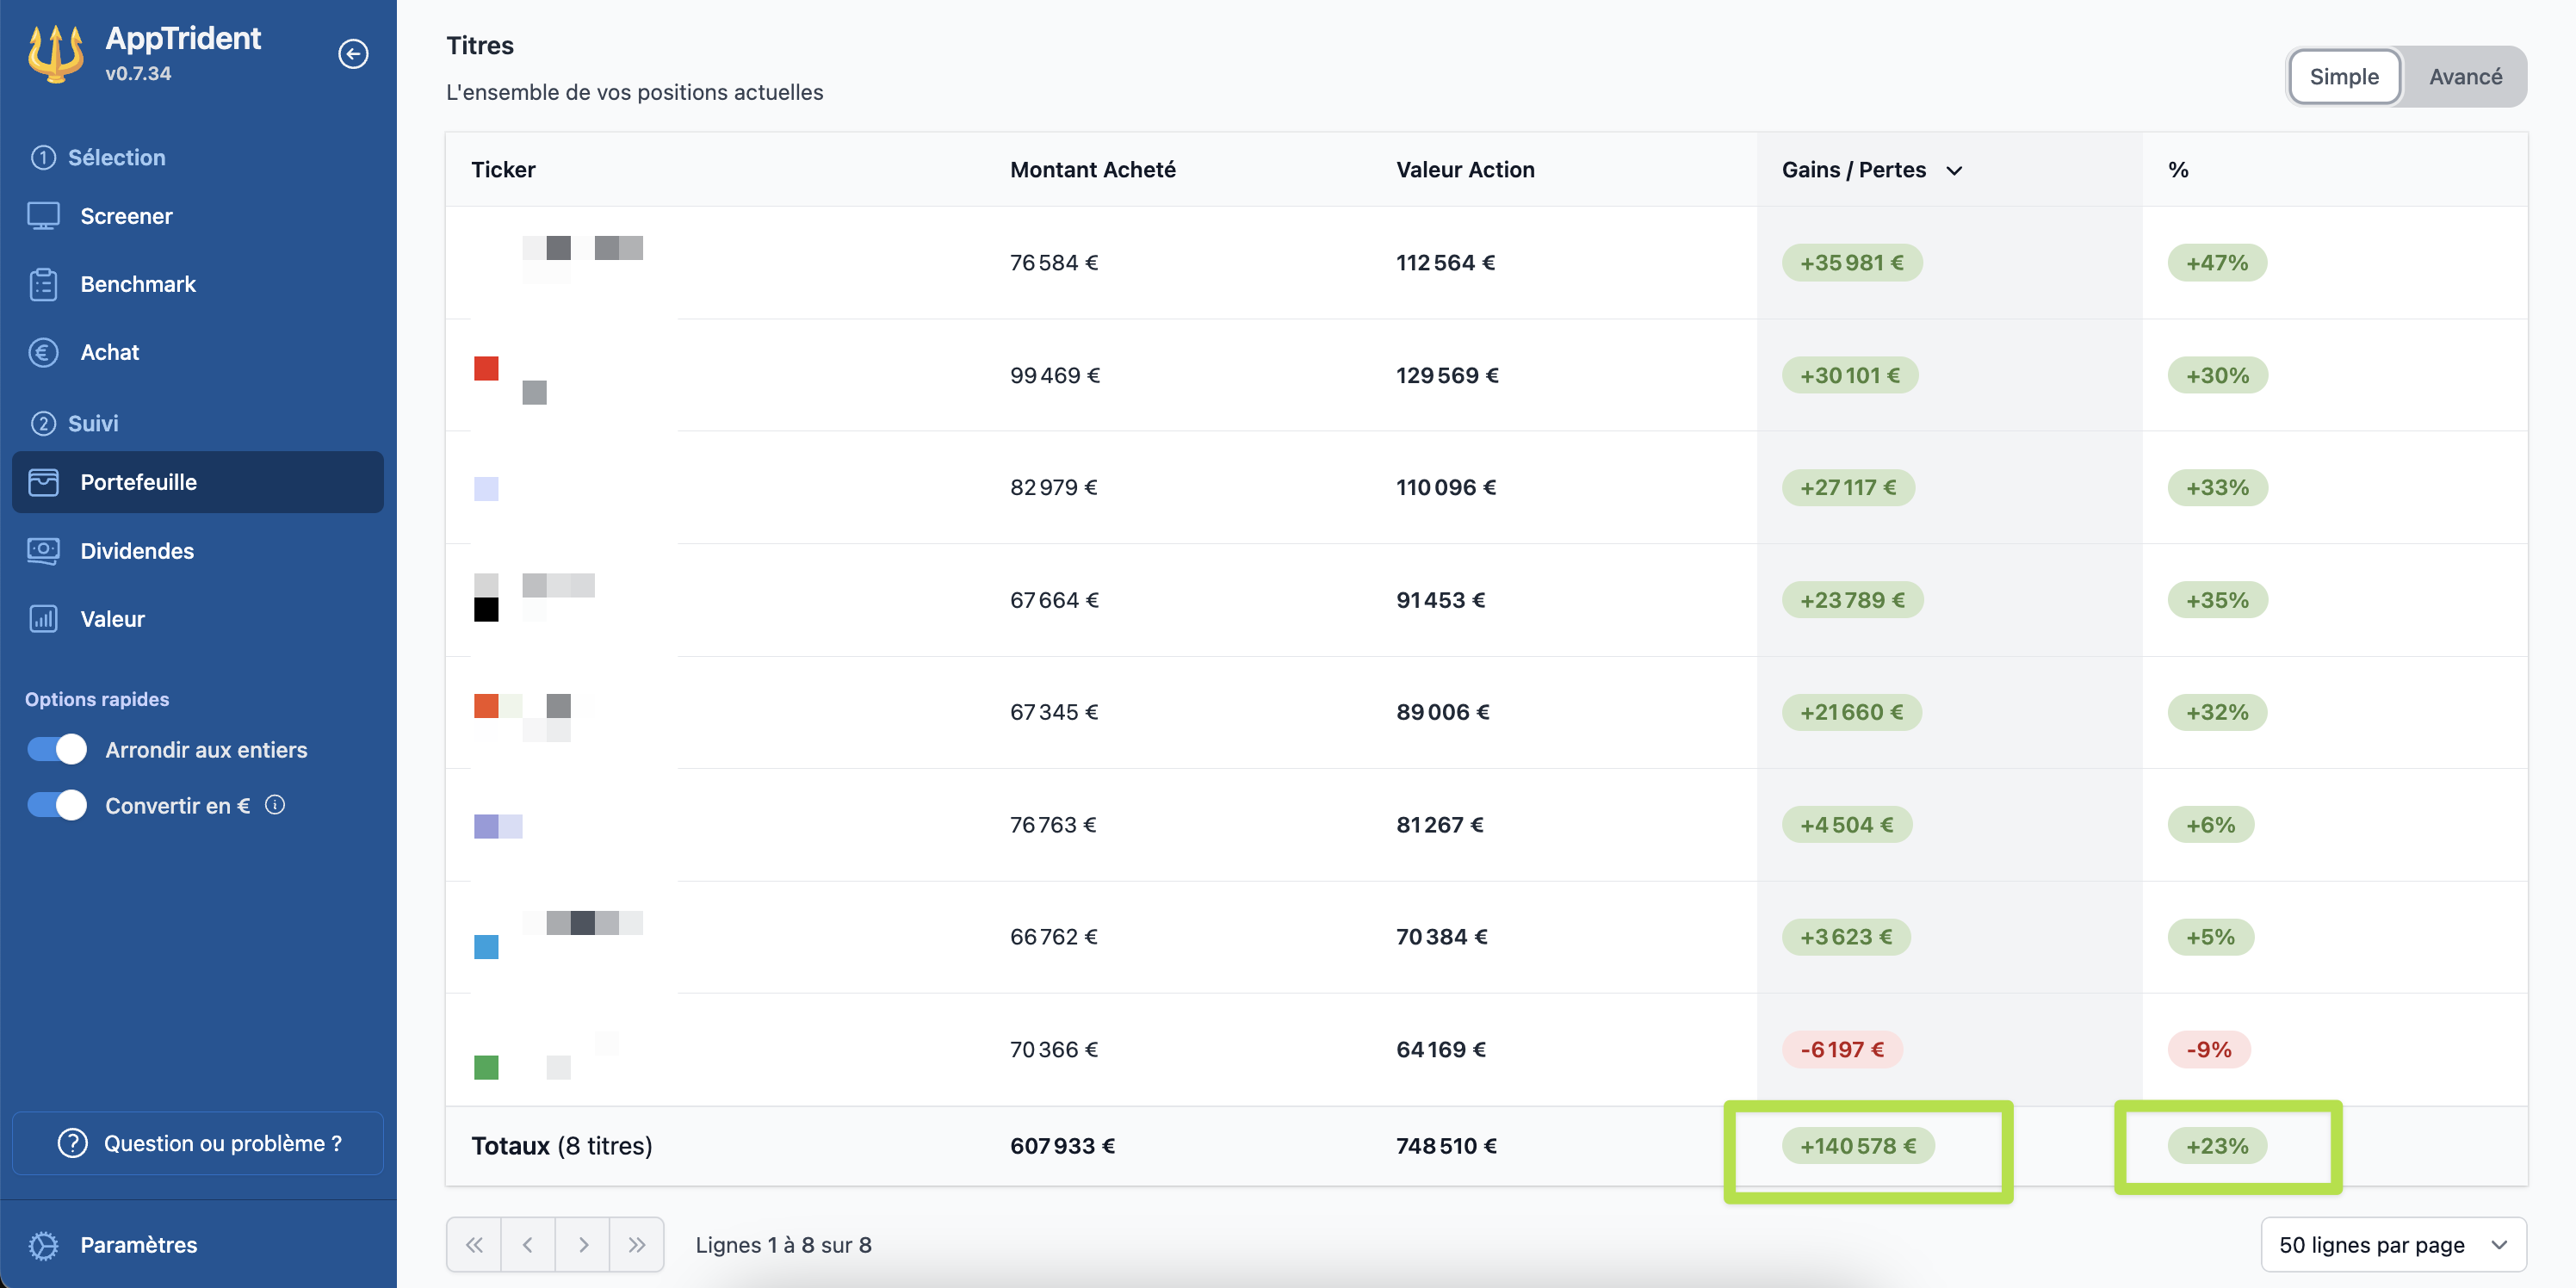The width and height of the screenshot is (2576, 1288).
Task: Click the +23% total percentage badge
Action: (x=2217, y=1146)
